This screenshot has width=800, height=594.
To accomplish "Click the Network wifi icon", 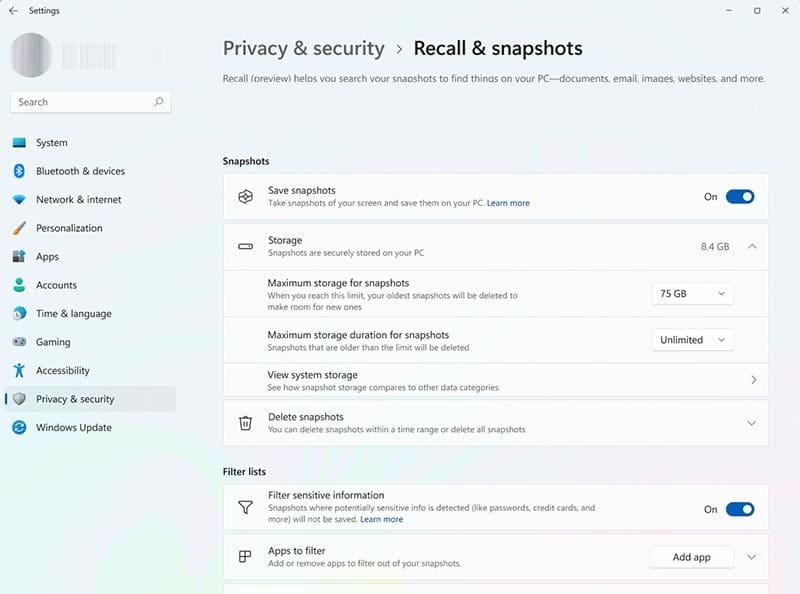I will (19, 200).
